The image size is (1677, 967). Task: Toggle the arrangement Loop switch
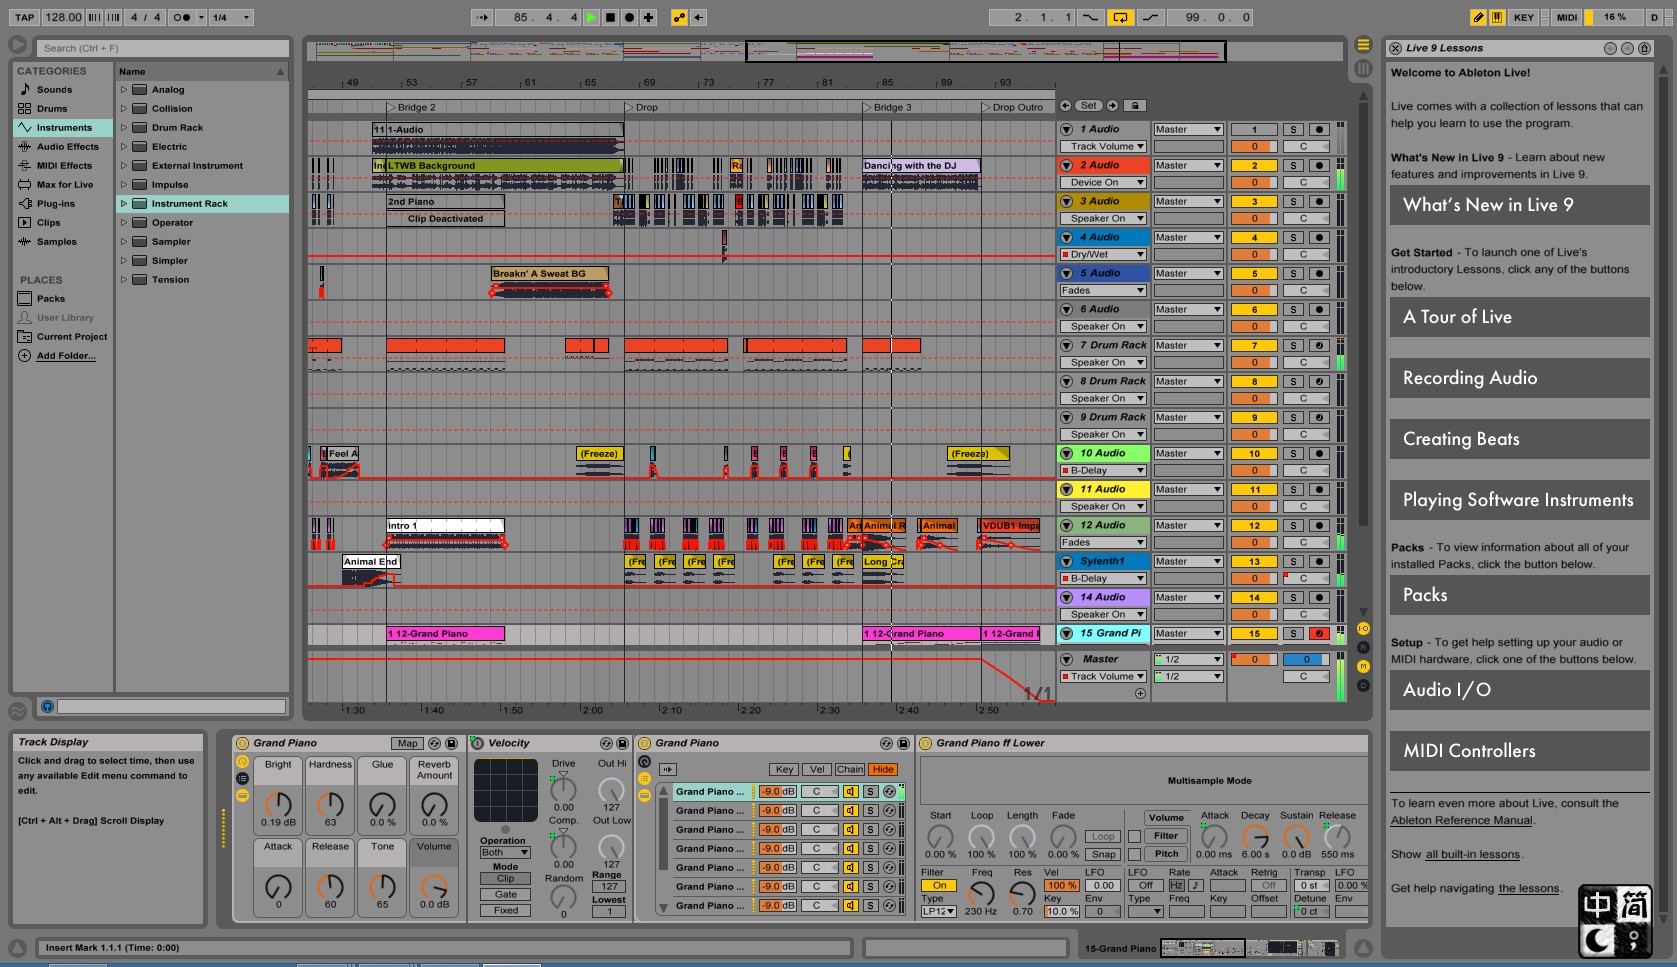tap(1120, 17)
